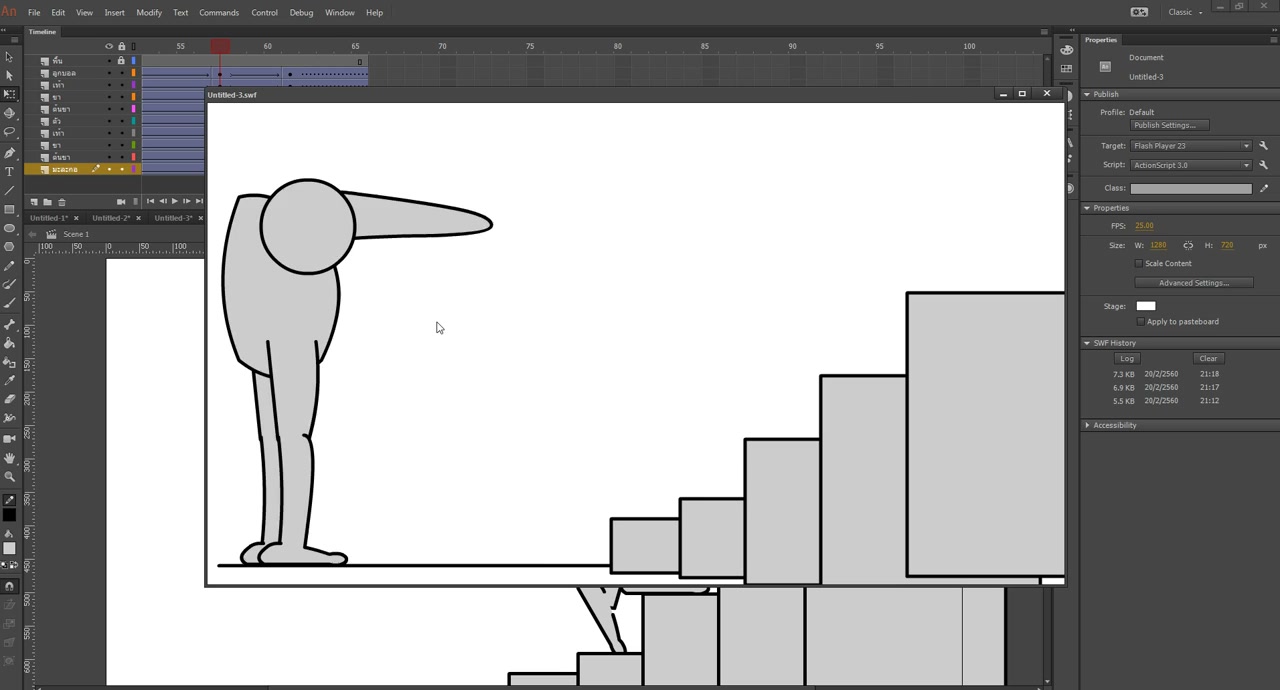The image size is (1280, 690).
Task: Click the Advanced Settings button
Action: (x=1192, y=283)
